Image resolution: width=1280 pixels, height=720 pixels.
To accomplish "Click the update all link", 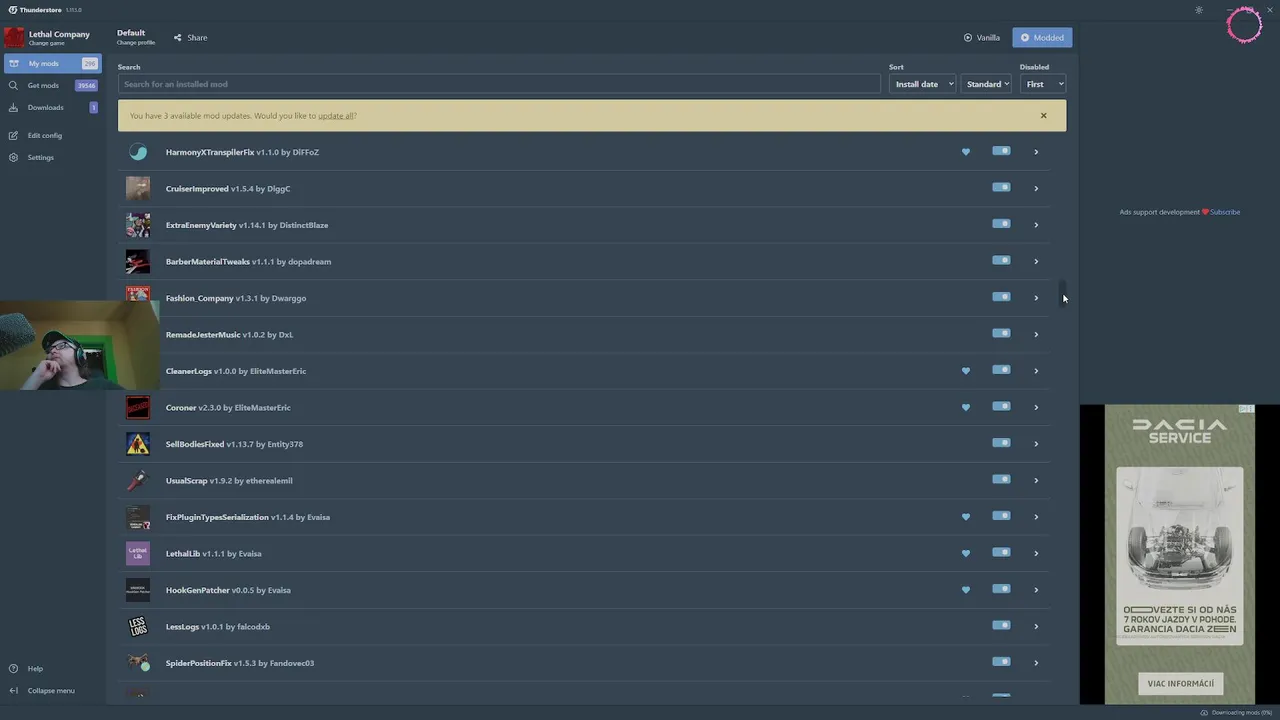I will [335, 116].
